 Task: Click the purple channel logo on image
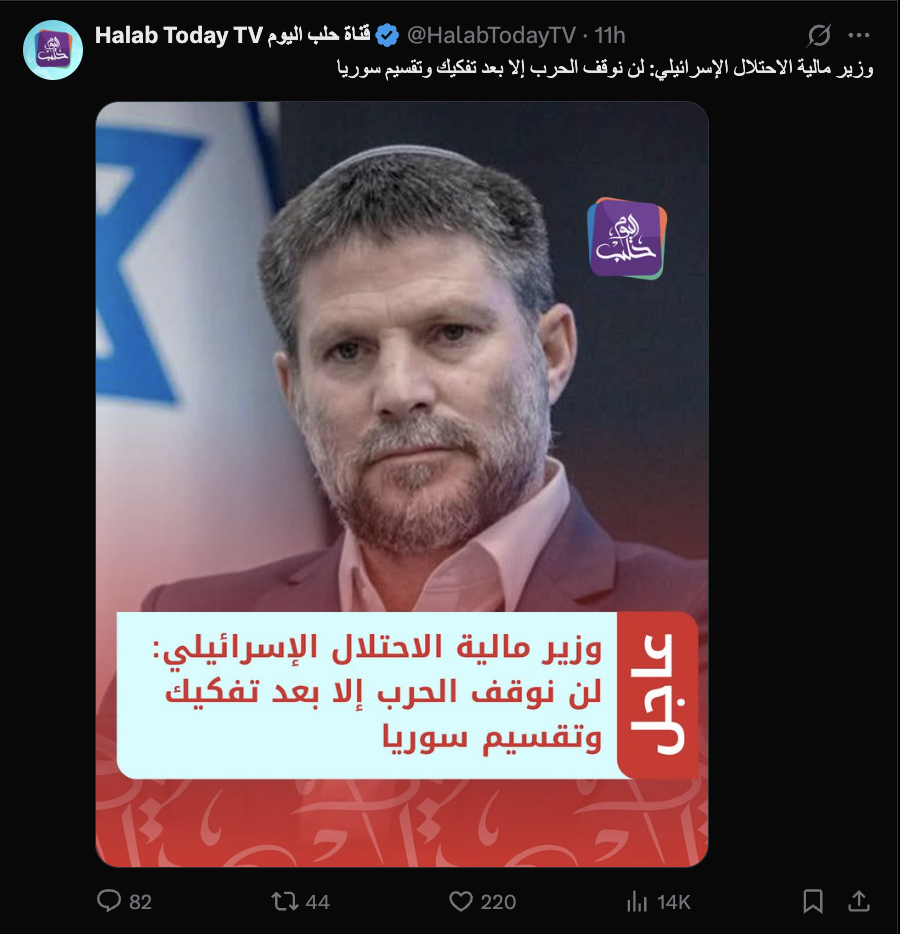[x=627, y=238]
